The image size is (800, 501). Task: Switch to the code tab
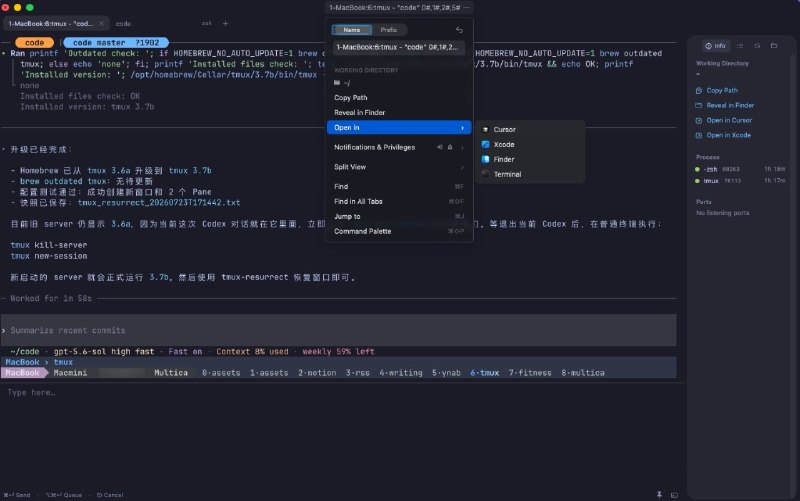click(123, 23)
